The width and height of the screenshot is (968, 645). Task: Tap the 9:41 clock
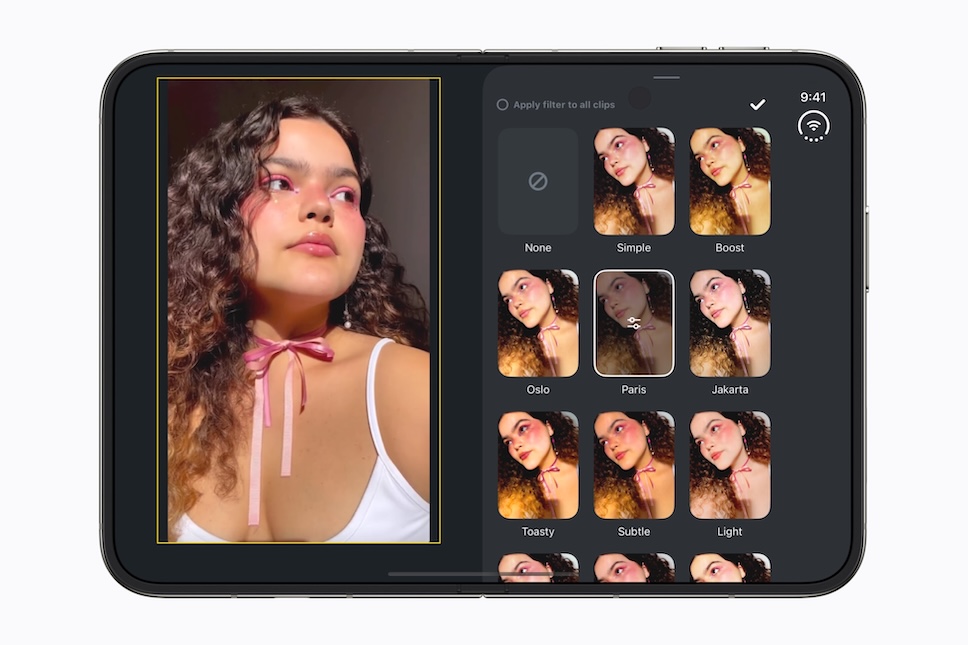click(x=813, y=97)
